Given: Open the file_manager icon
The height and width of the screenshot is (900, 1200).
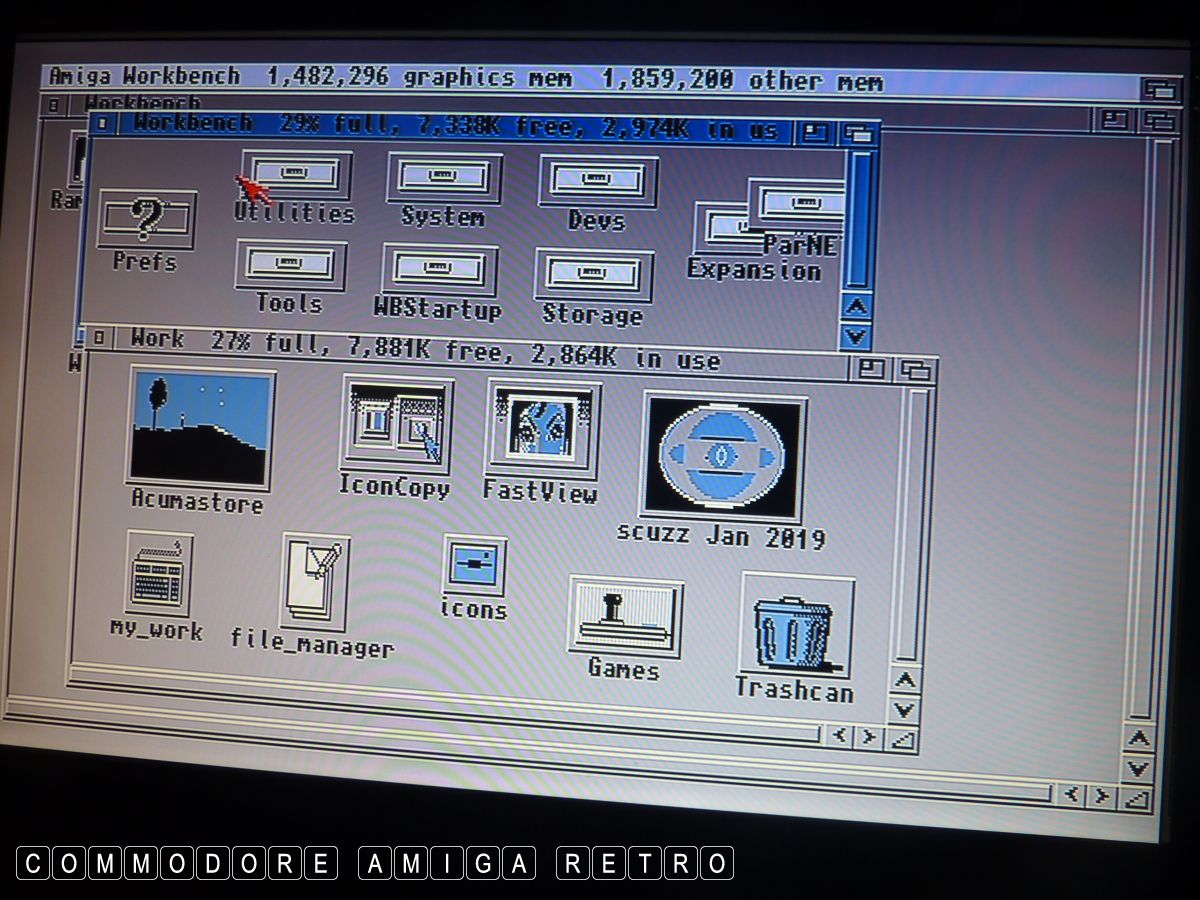Looking at the screenshot, I should pos(315,581).
